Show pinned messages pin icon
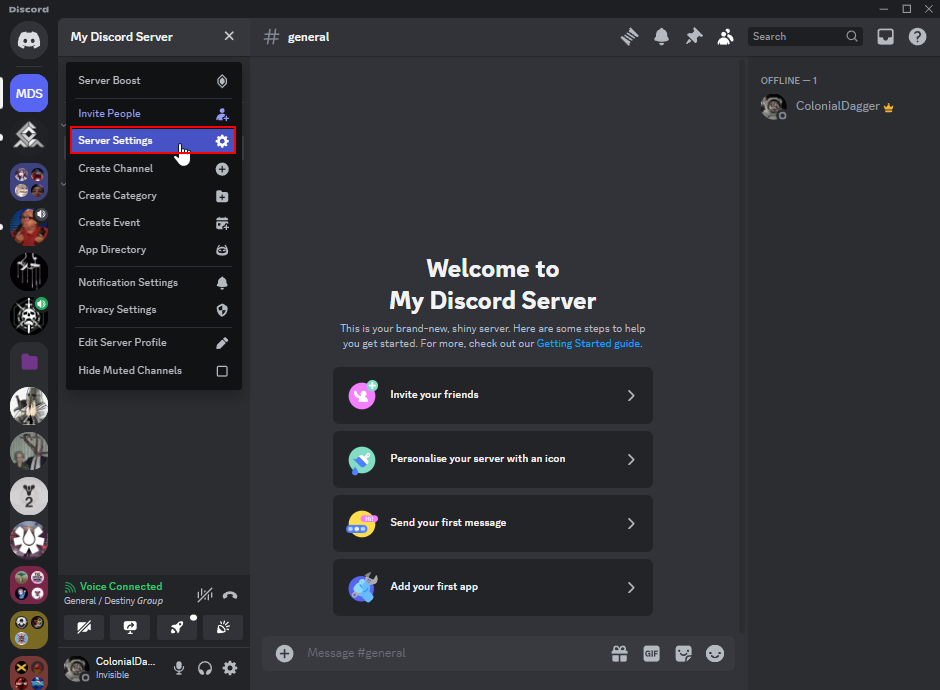 coord(694,37)
